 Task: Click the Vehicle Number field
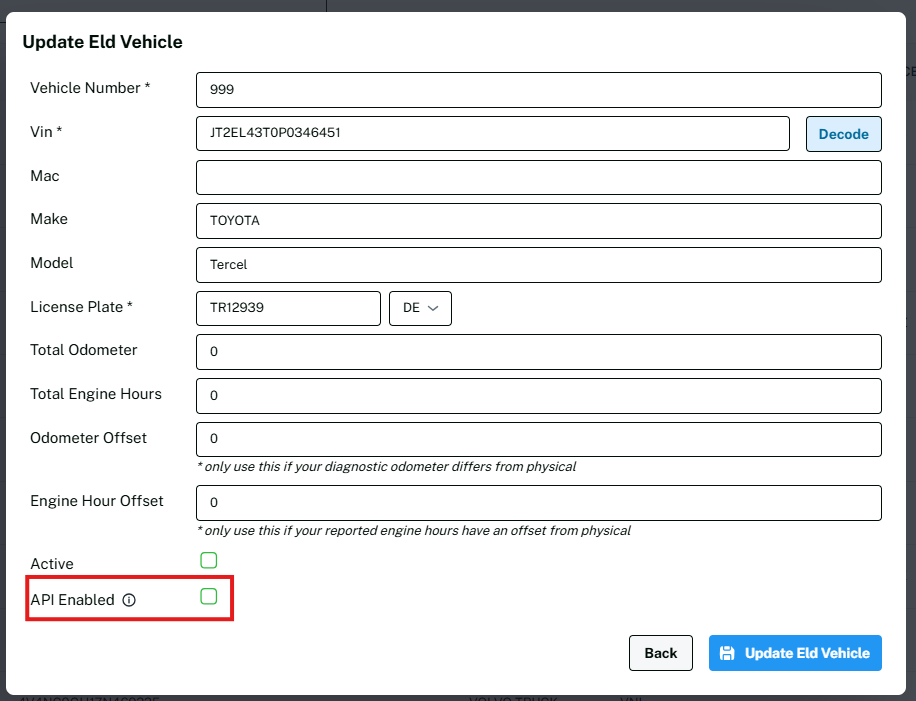click(x=538, y=89)
